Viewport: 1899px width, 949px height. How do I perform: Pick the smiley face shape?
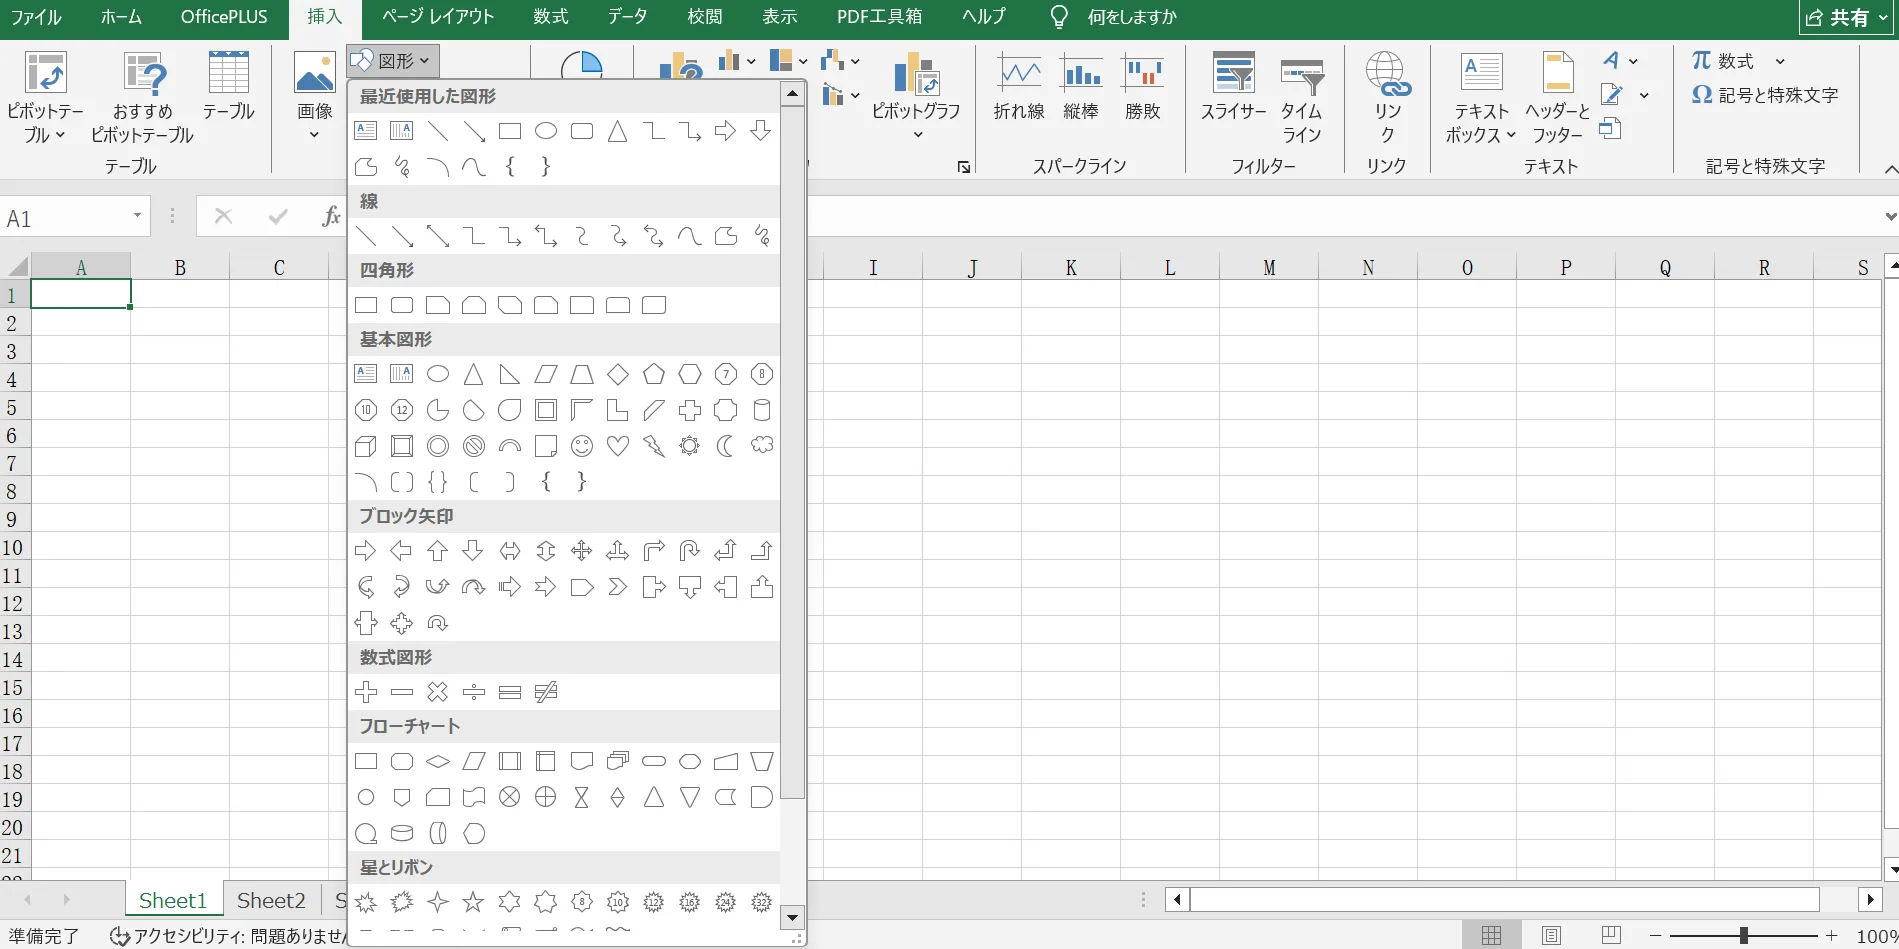click(582, 446)
